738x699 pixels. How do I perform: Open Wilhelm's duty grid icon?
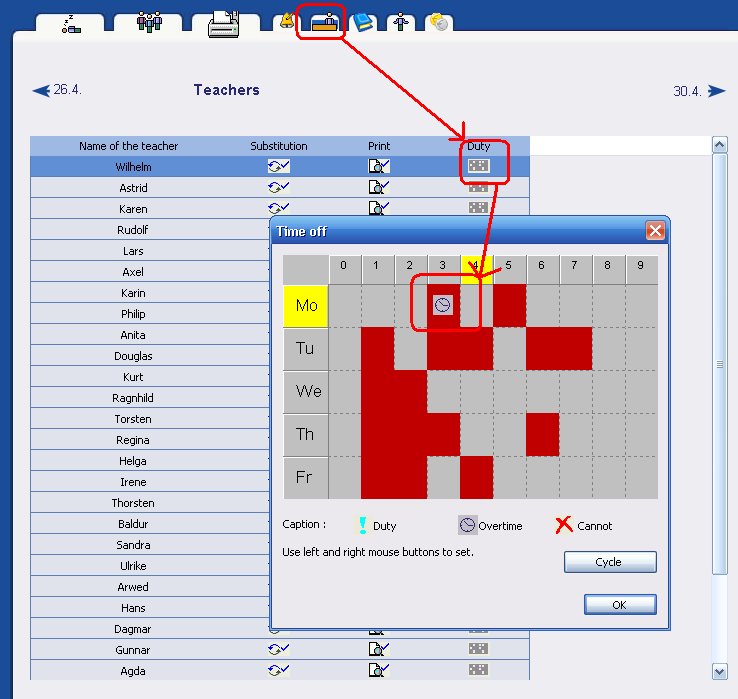pos(479,166)
